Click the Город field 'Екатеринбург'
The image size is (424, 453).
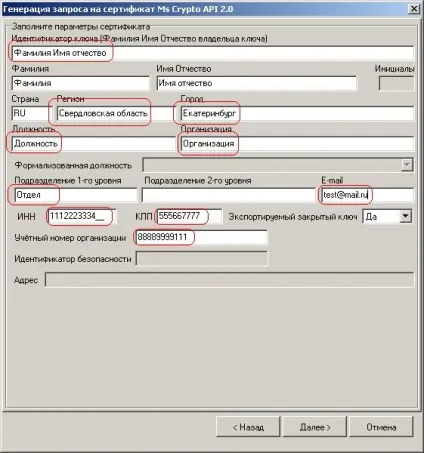[x=297, y=113]
